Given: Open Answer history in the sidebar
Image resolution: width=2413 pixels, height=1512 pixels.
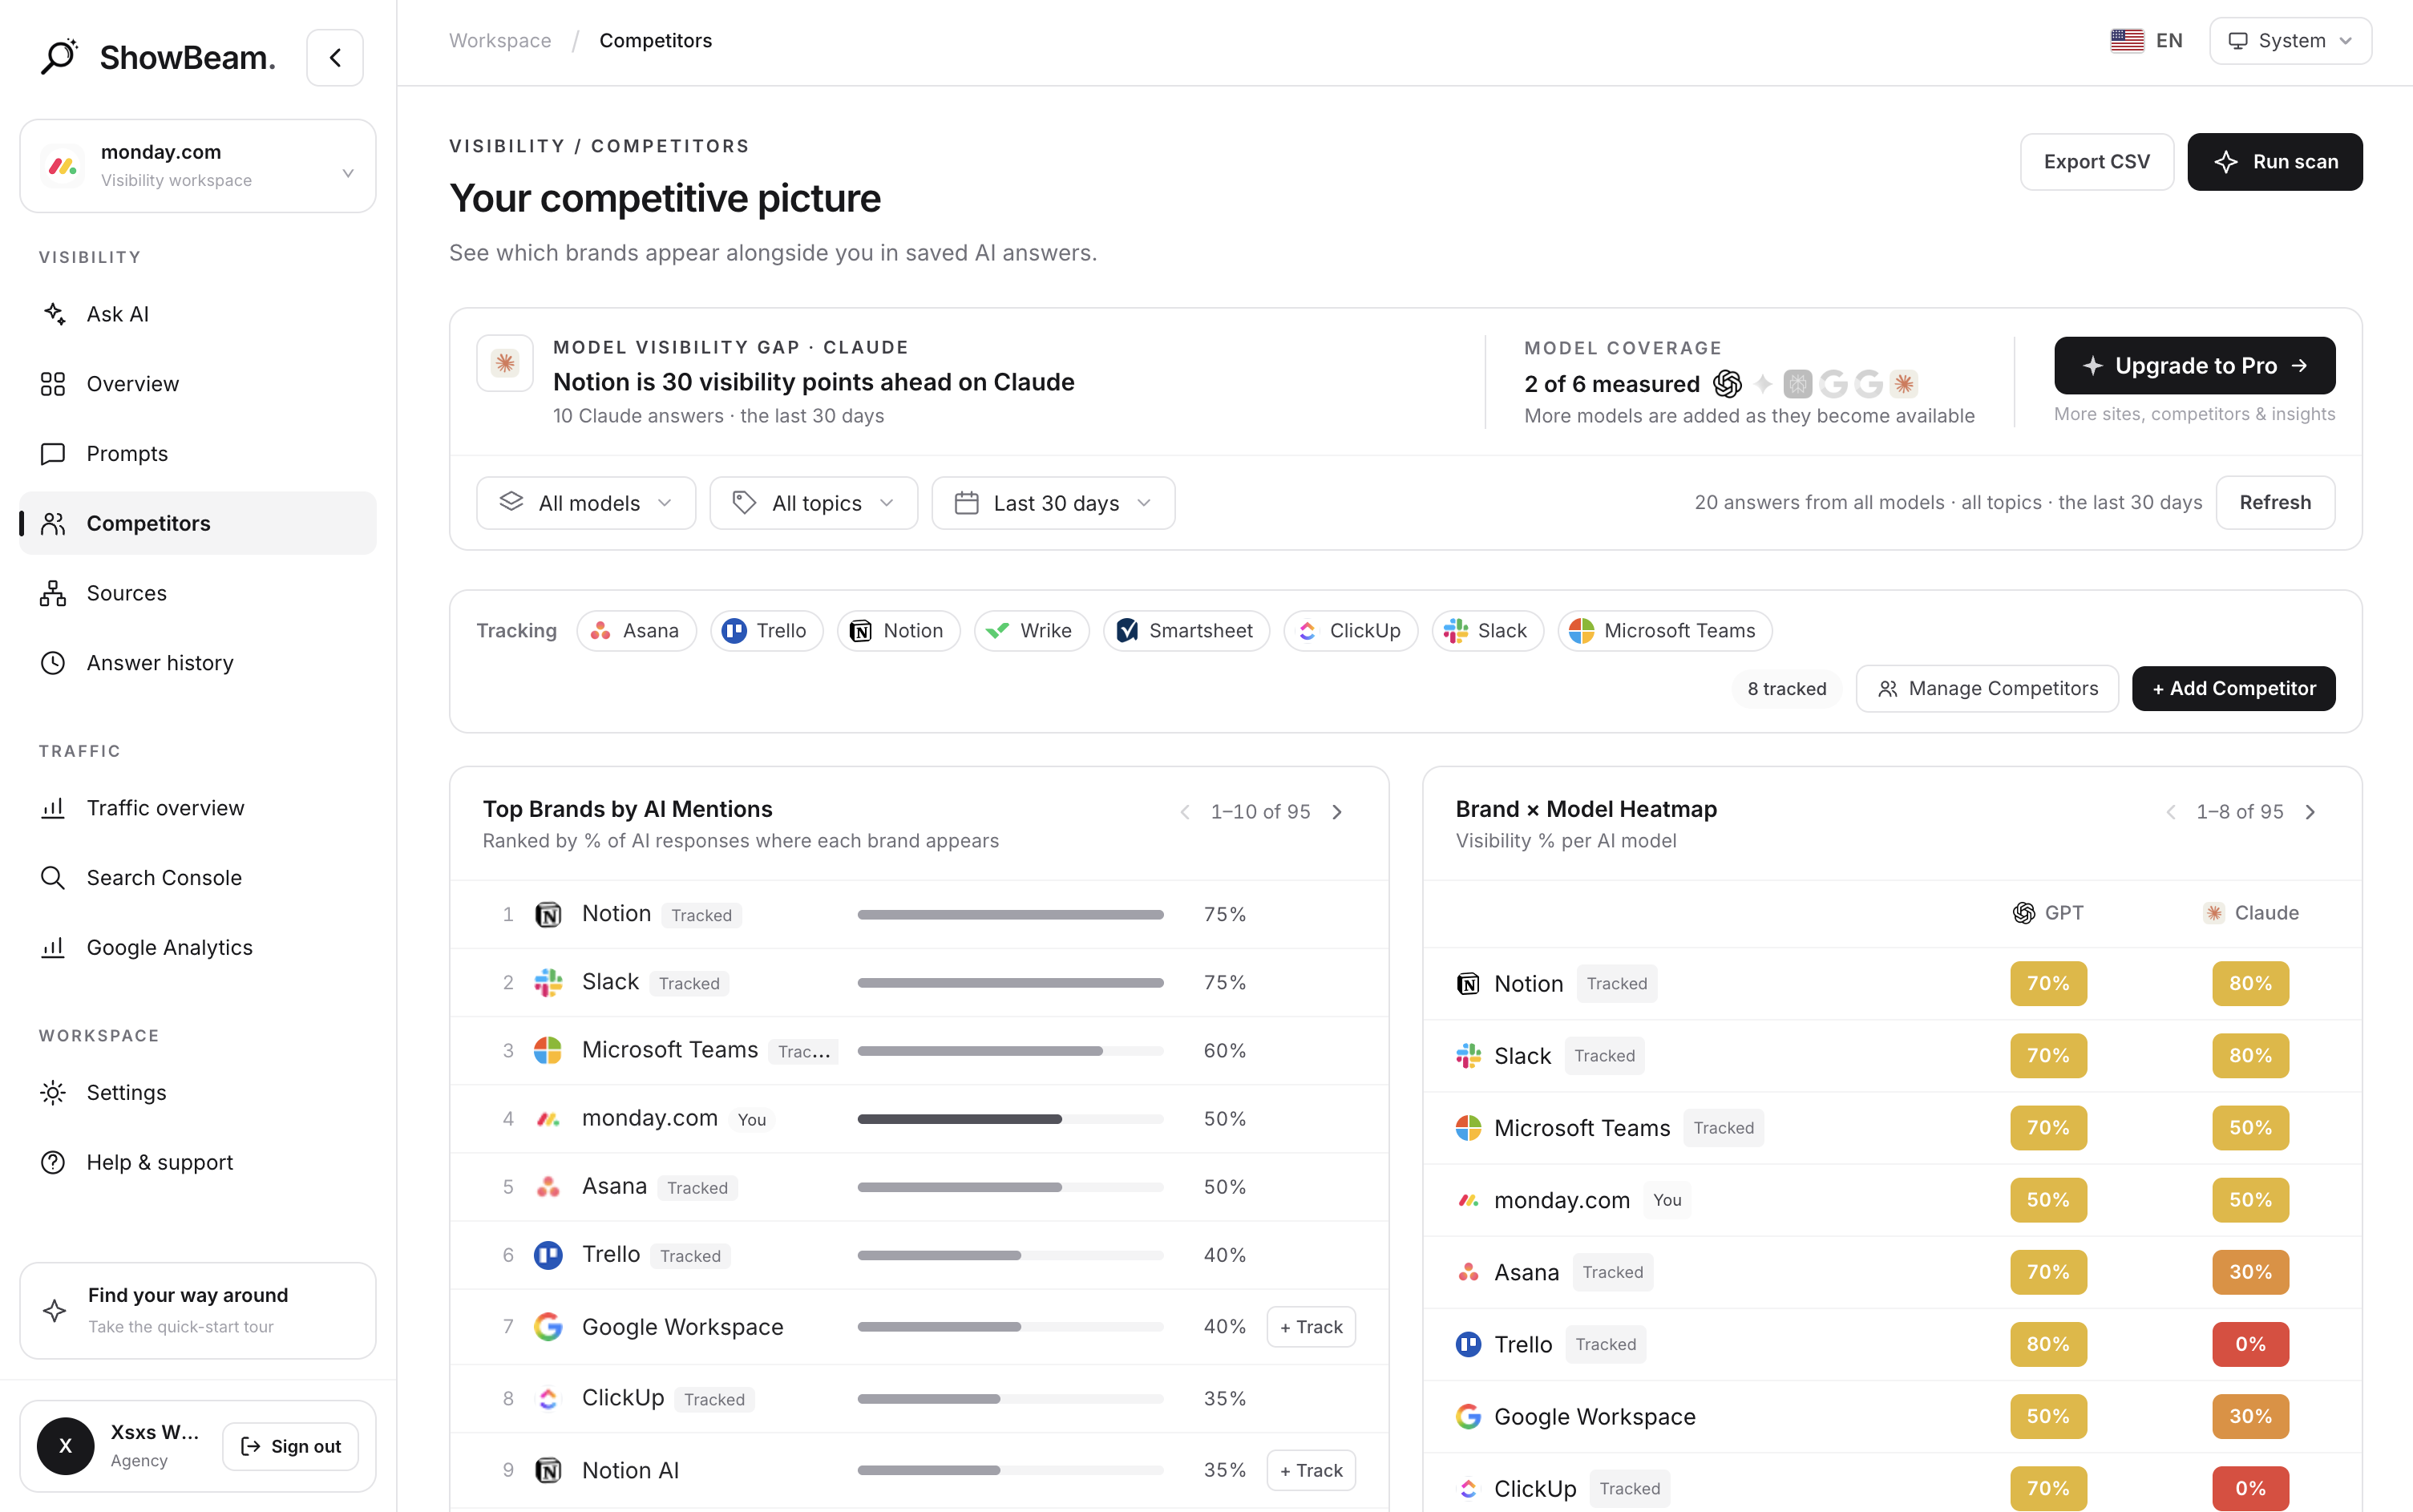Looking at the screenshot, I should (198, 663).
